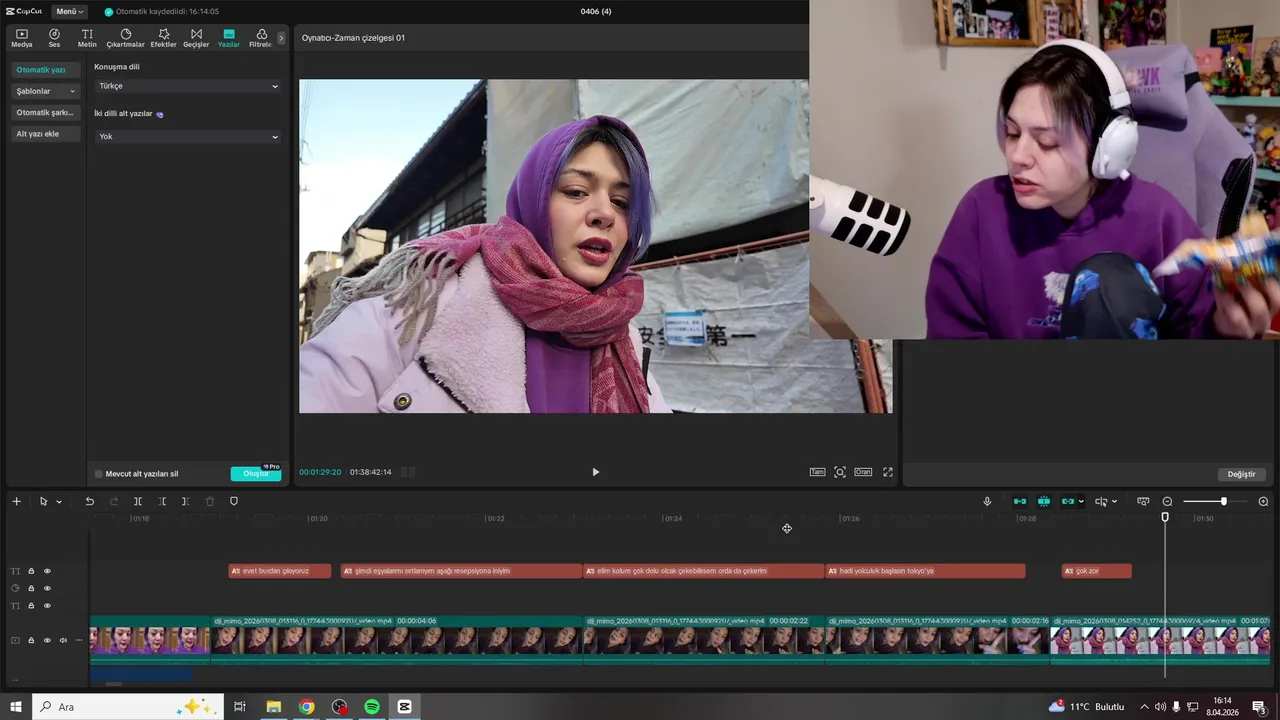
Task: Undo the last action
Action: (89, 501)
